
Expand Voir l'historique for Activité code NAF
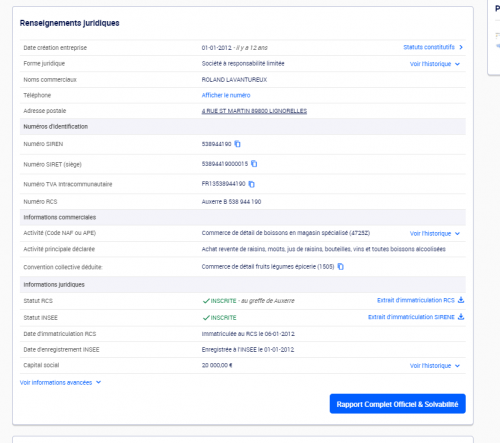coord(435,234)
